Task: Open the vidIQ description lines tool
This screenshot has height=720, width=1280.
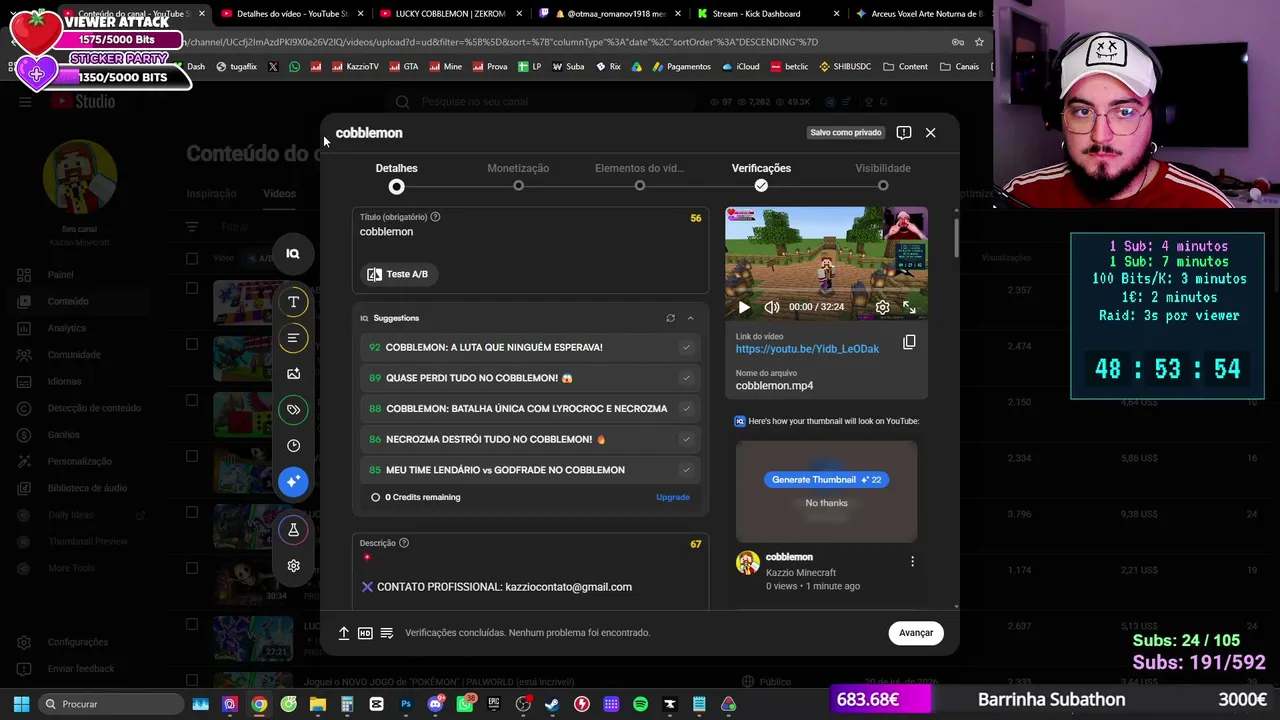Action: point(293,338)
